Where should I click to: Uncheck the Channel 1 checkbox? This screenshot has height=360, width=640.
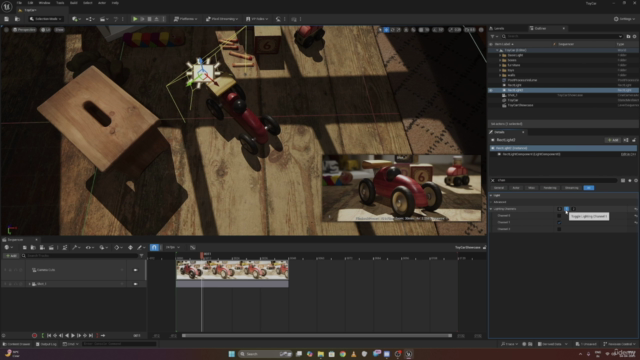point(559,222)
